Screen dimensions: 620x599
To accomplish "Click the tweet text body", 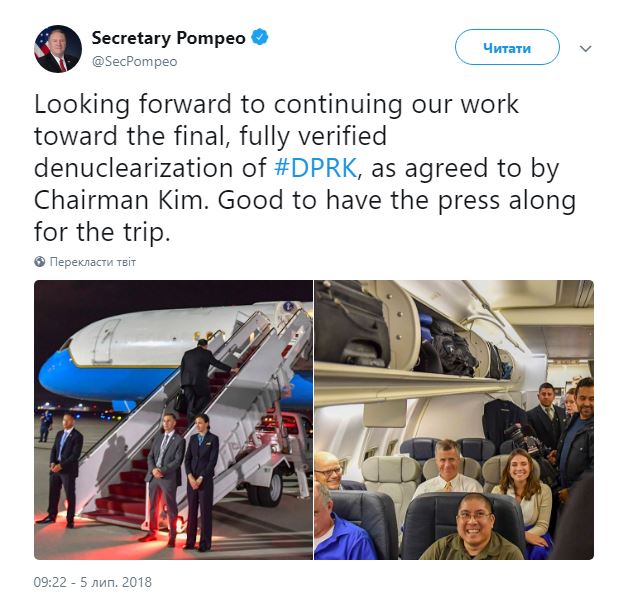I will tap(304, 168).
